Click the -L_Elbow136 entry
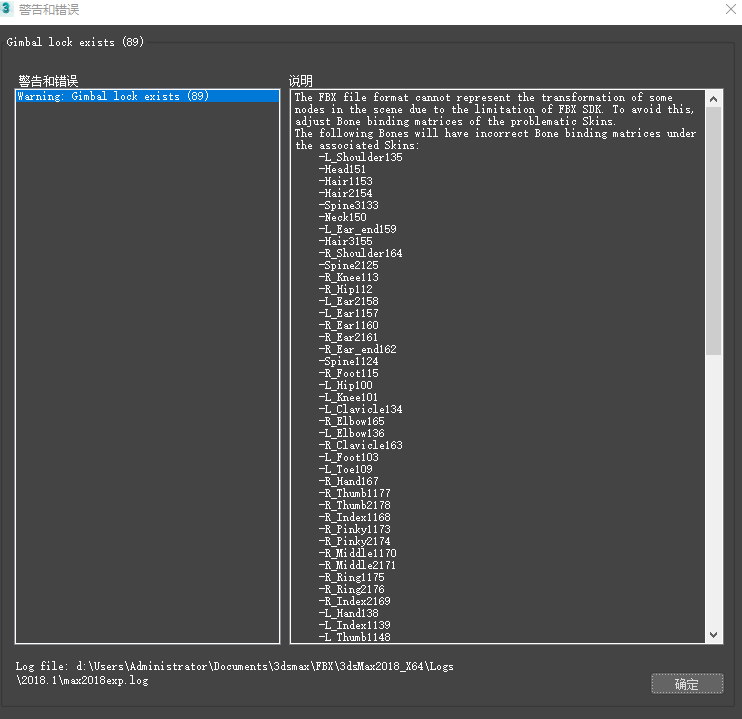Viewport: 742px width, 719px height. point(352,433)
